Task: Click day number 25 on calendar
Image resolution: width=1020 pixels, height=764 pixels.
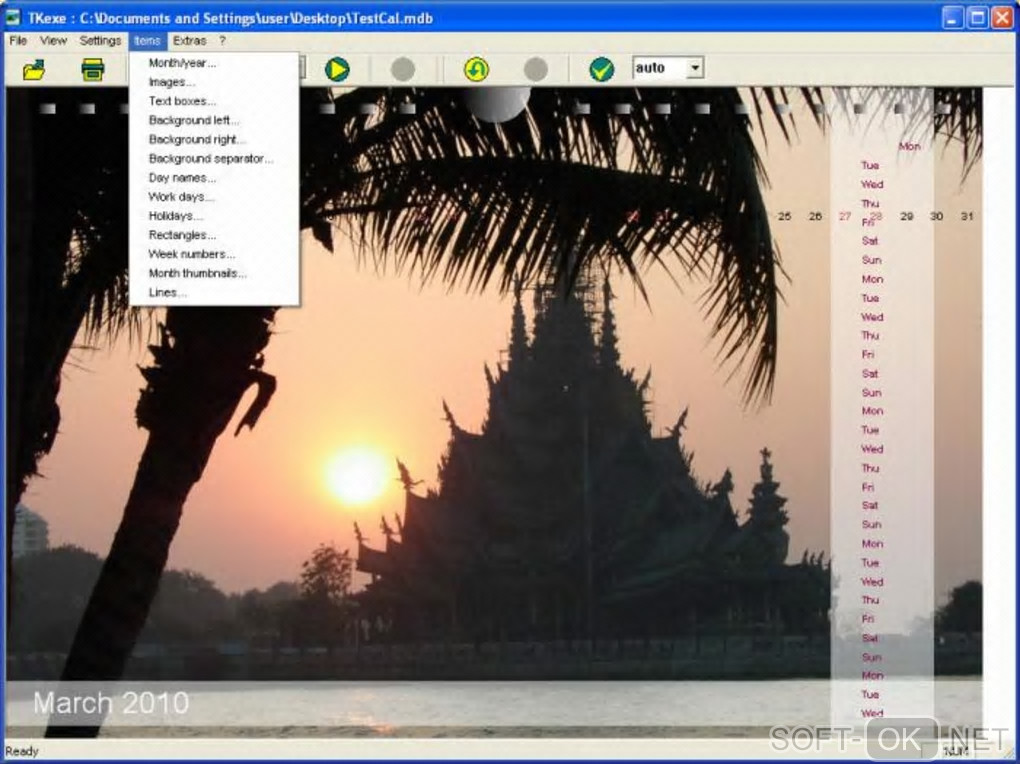Action: click(x=785, y=216)
